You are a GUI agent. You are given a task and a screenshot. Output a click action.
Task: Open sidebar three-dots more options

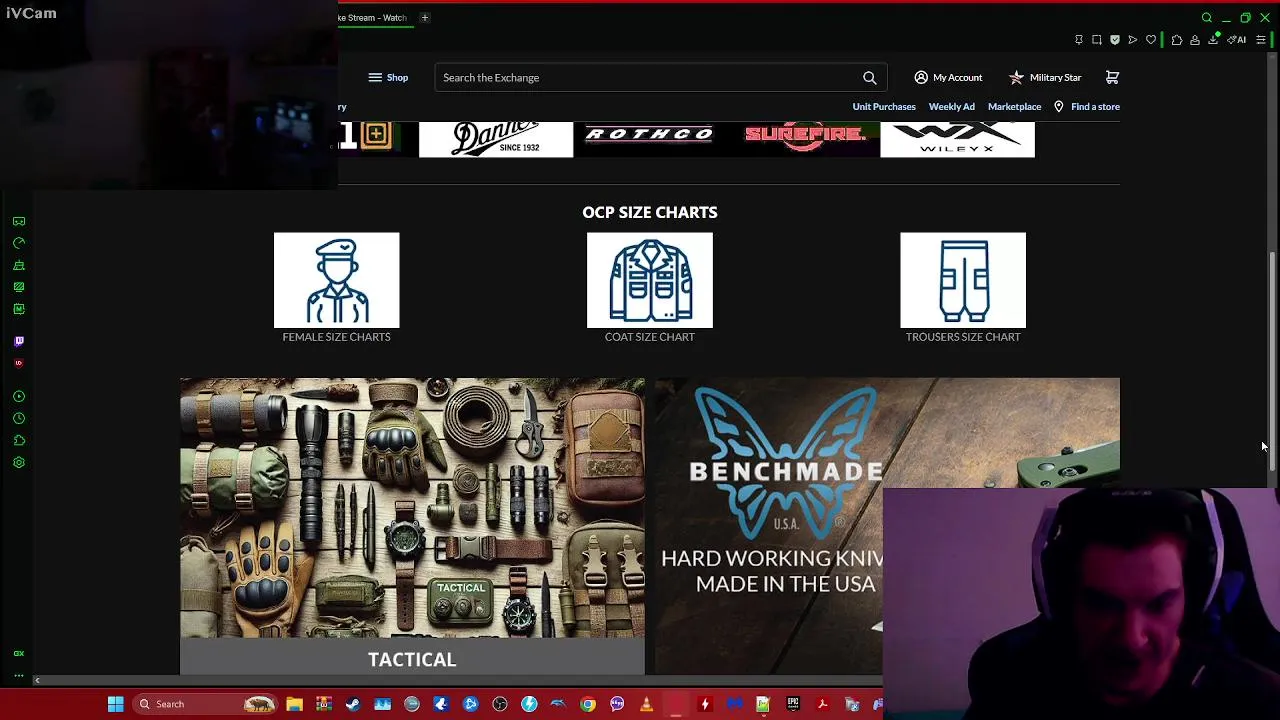pos(19,676)
